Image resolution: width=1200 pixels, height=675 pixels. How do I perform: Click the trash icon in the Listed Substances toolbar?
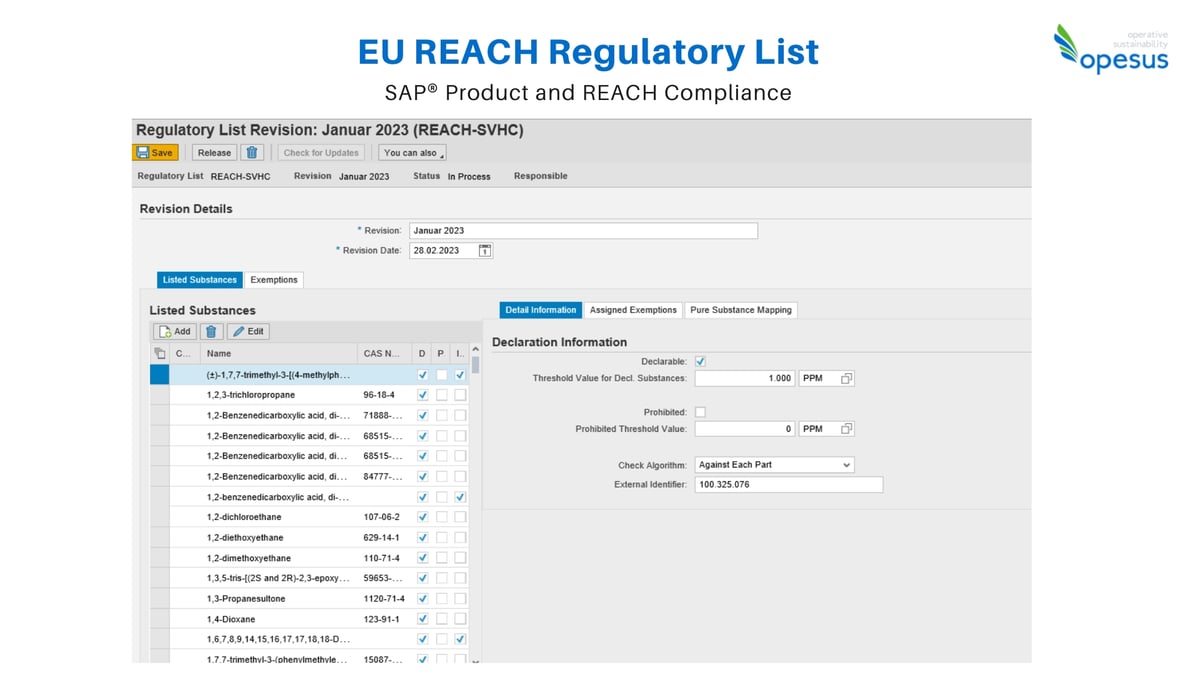(x=211, y=331)
